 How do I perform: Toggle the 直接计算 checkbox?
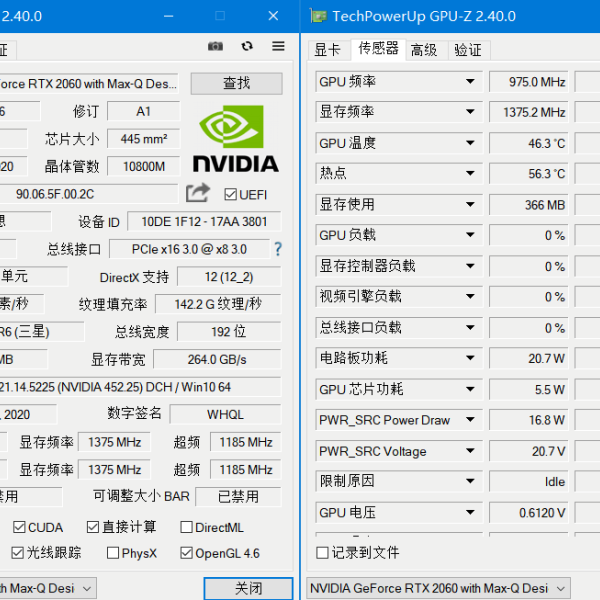point(93,527)
